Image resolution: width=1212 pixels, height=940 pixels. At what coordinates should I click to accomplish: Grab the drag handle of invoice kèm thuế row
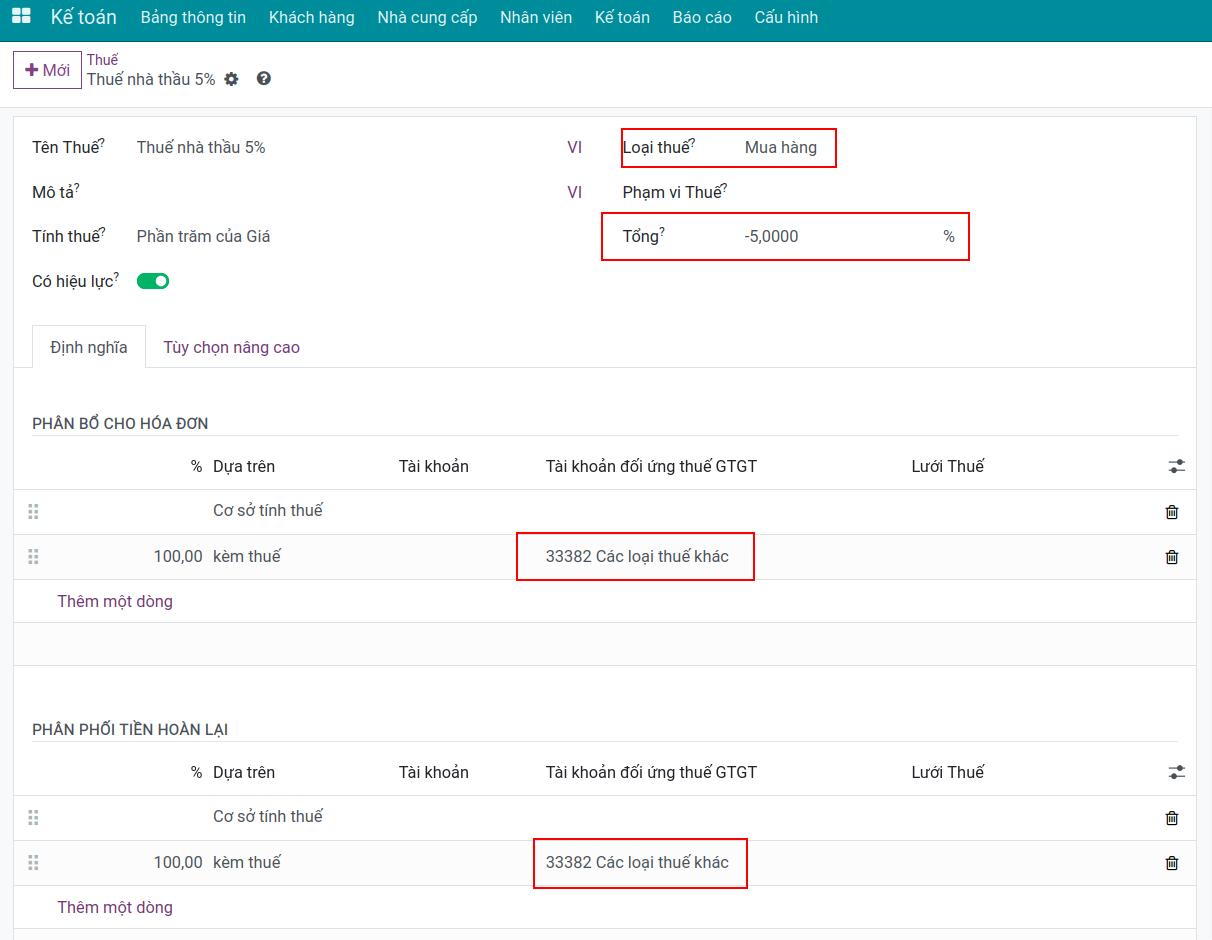point(33,556)
